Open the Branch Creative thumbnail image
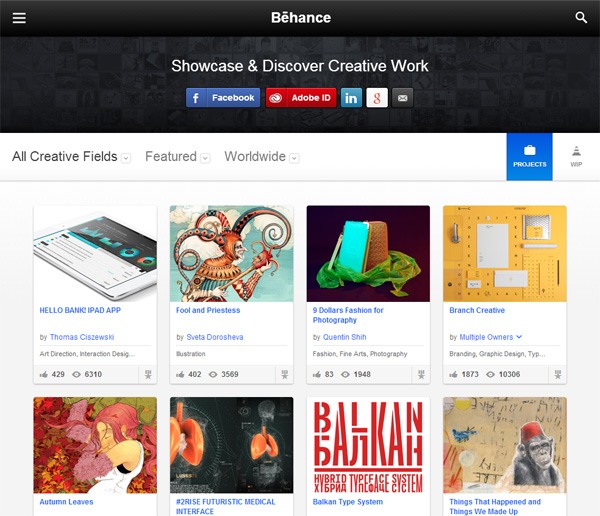 (505, 254)
